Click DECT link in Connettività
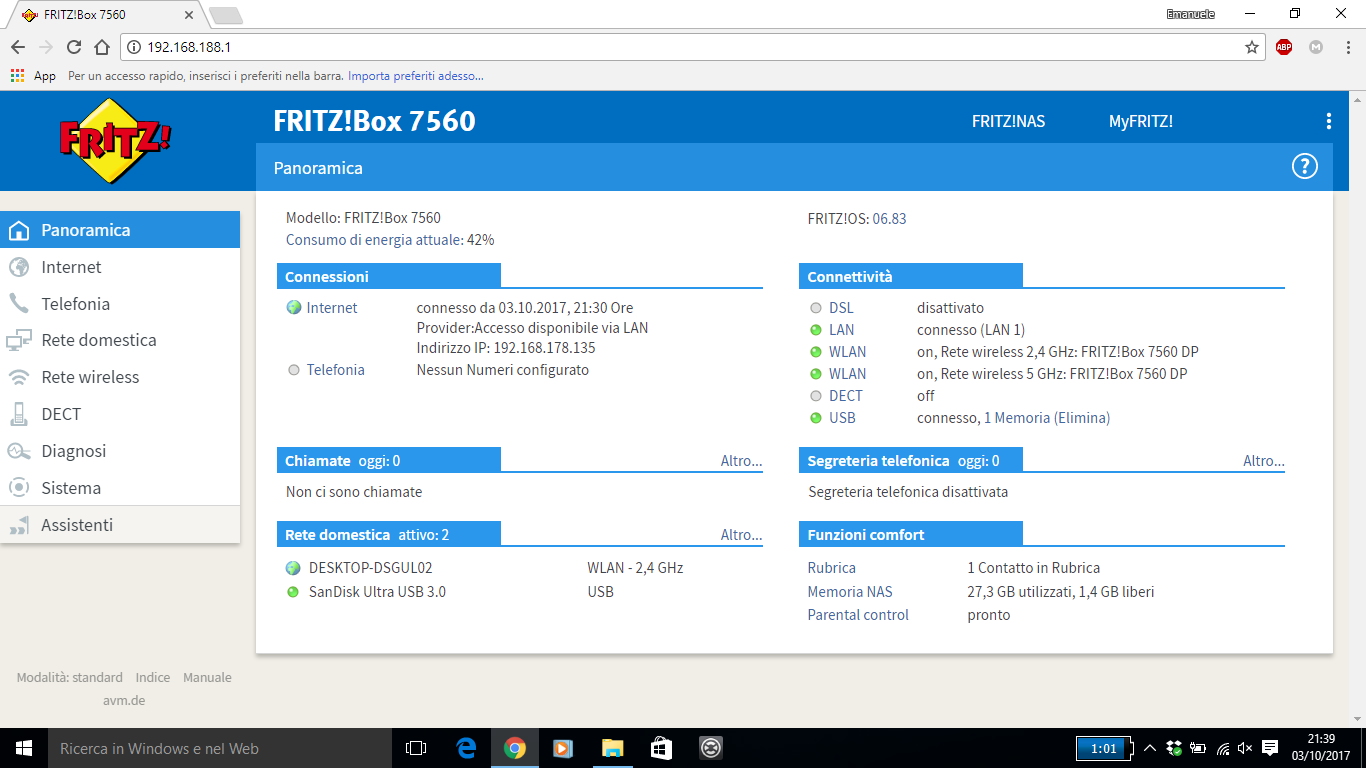Screen dimensions: 1366x768 click(x=846, y=396)
